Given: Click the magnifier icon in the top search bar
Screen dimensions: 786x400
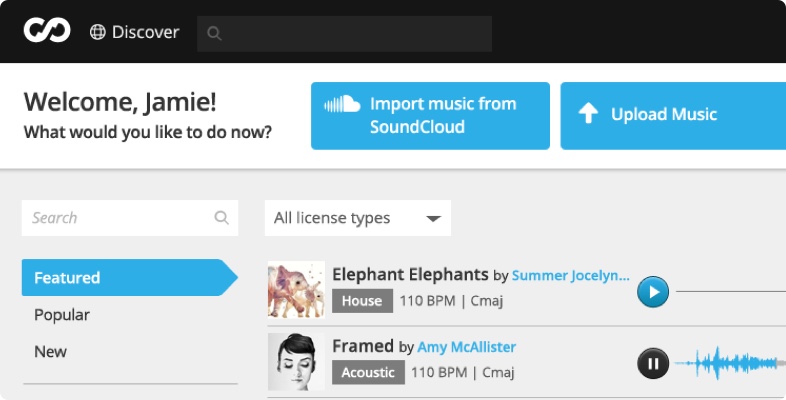Looking at the screenshot, I should [x=214, y=34].
